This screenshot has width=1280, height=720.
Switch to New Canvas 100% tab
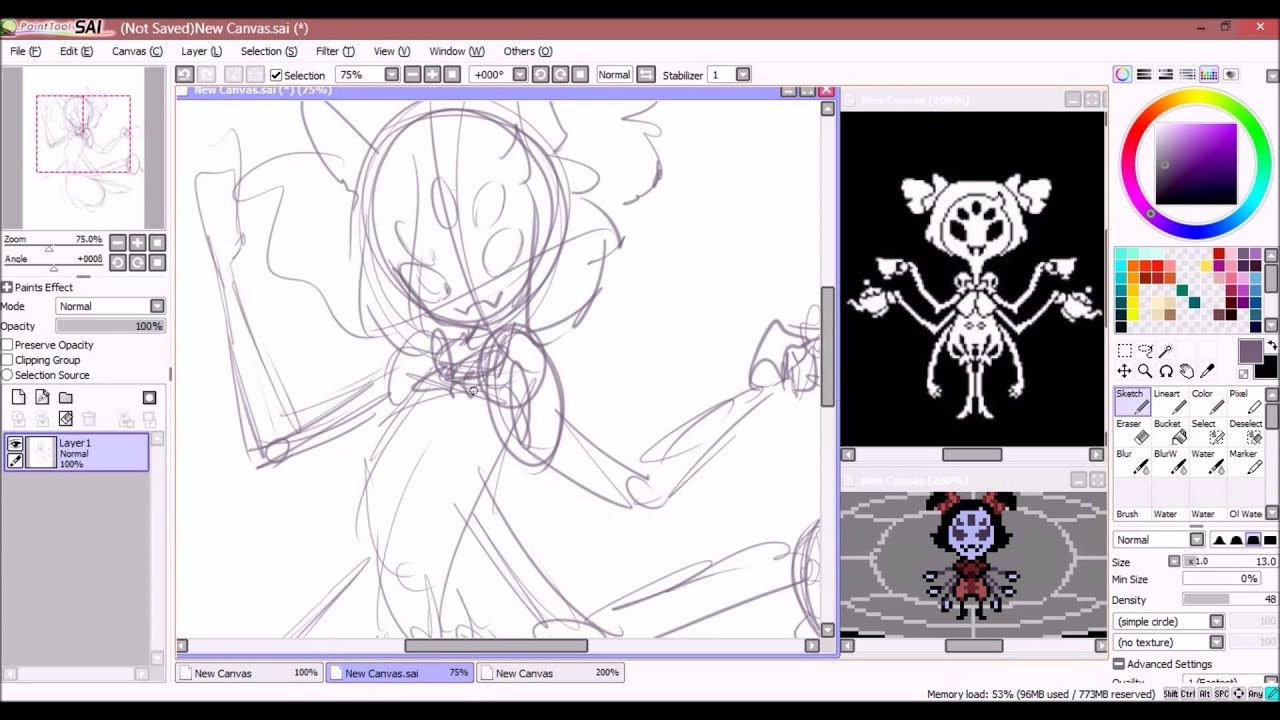click(250, 673)
